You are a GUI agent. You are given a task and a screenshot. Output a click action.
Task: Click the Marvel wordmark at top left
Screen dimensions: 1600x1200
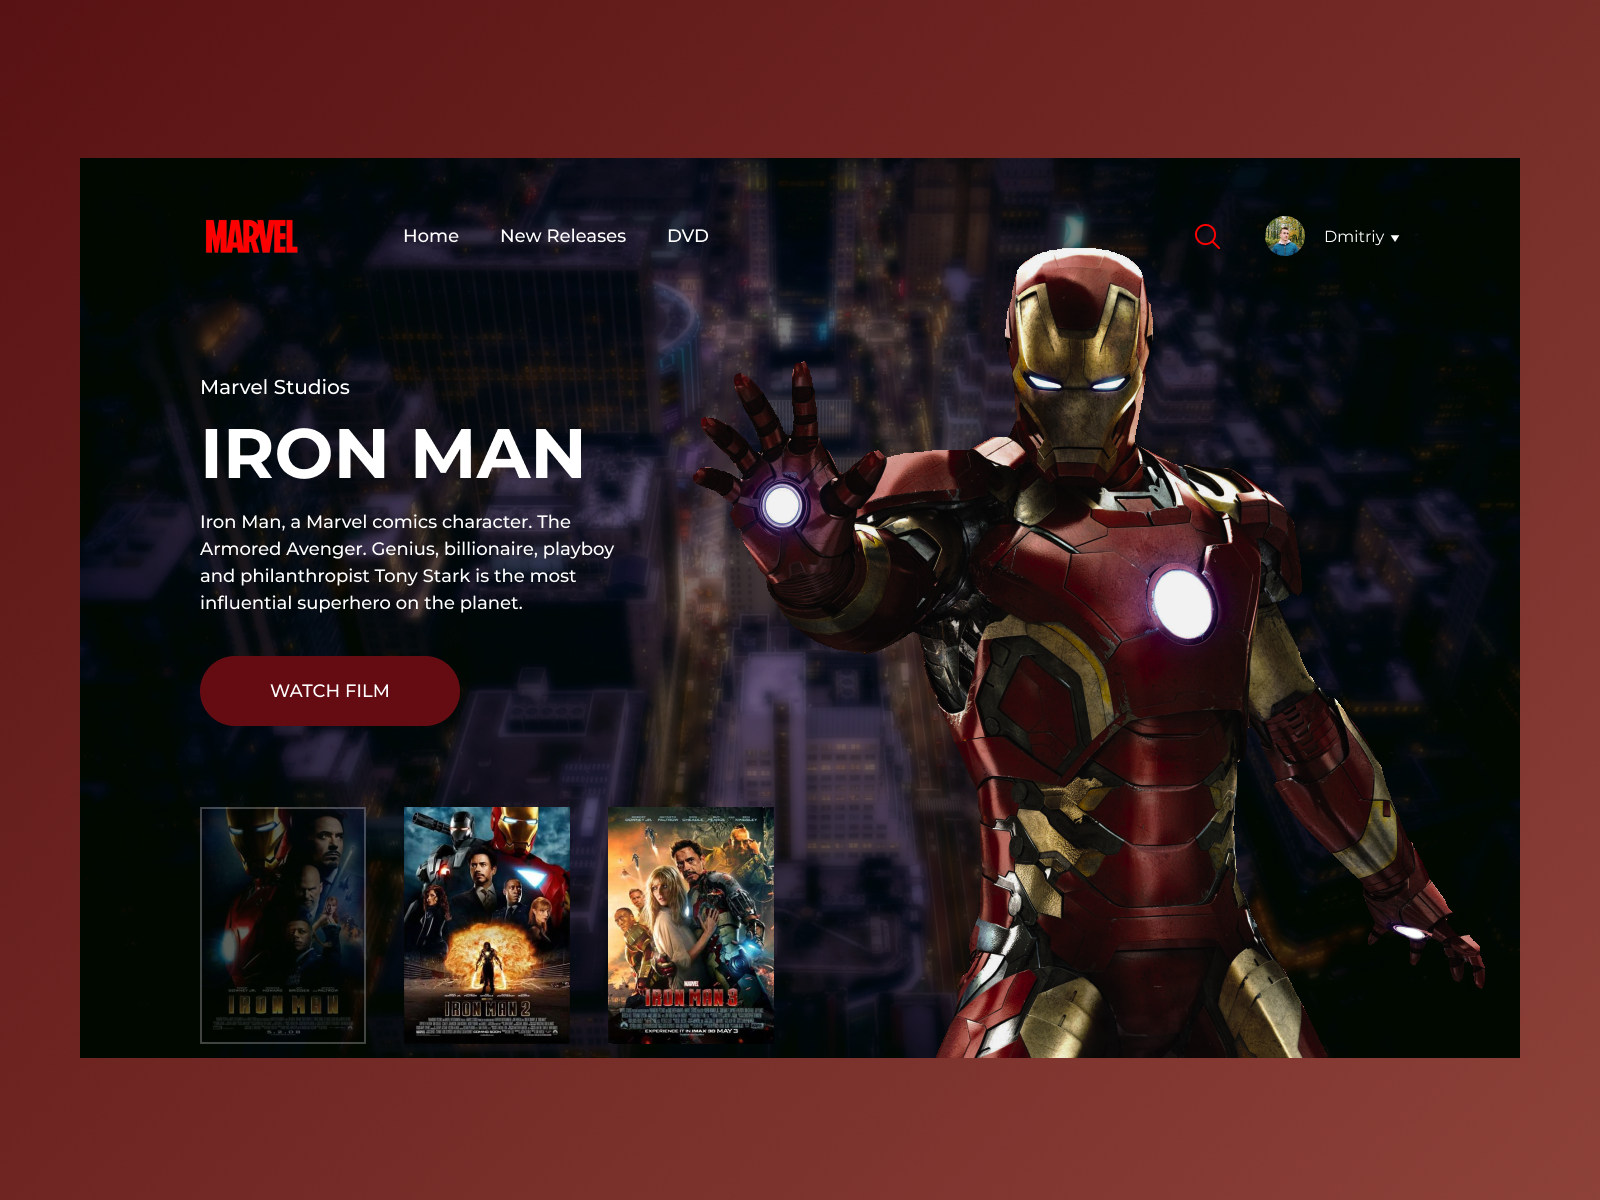(252, 237)
